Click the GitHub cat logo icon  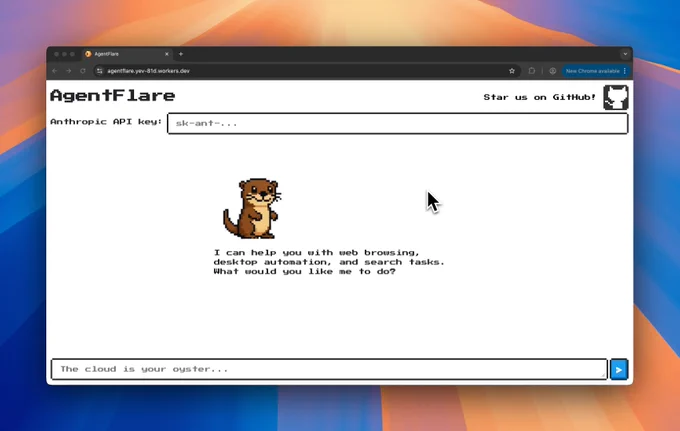pyautogui.click(x=615, y=97)
